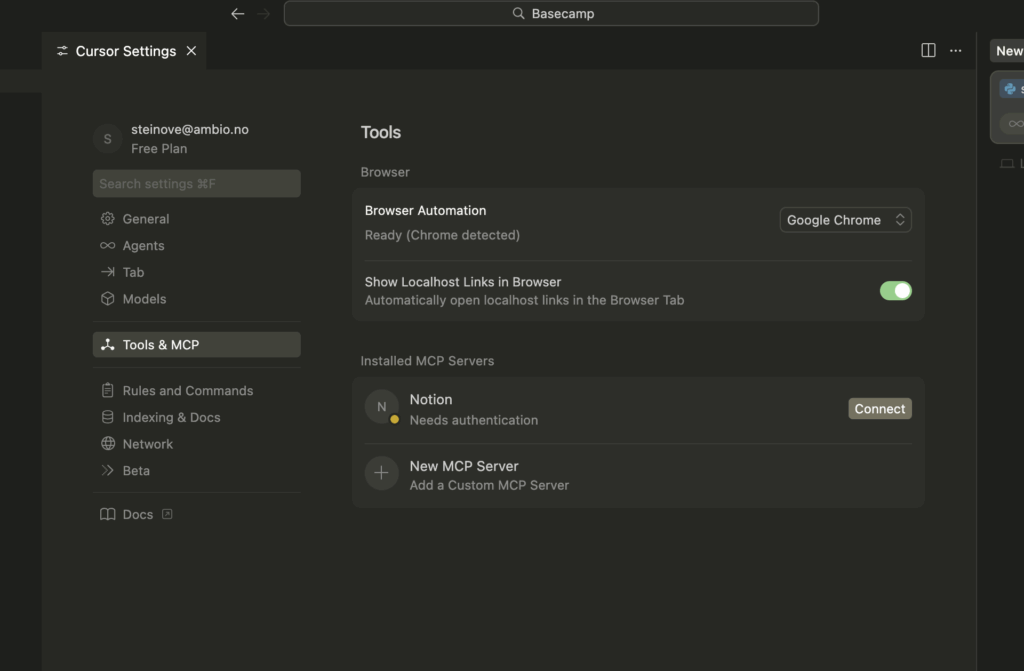This screenshot has height=671, width=1024.
Task: Click the Notion server avatar icon
Action: point(381,407)
